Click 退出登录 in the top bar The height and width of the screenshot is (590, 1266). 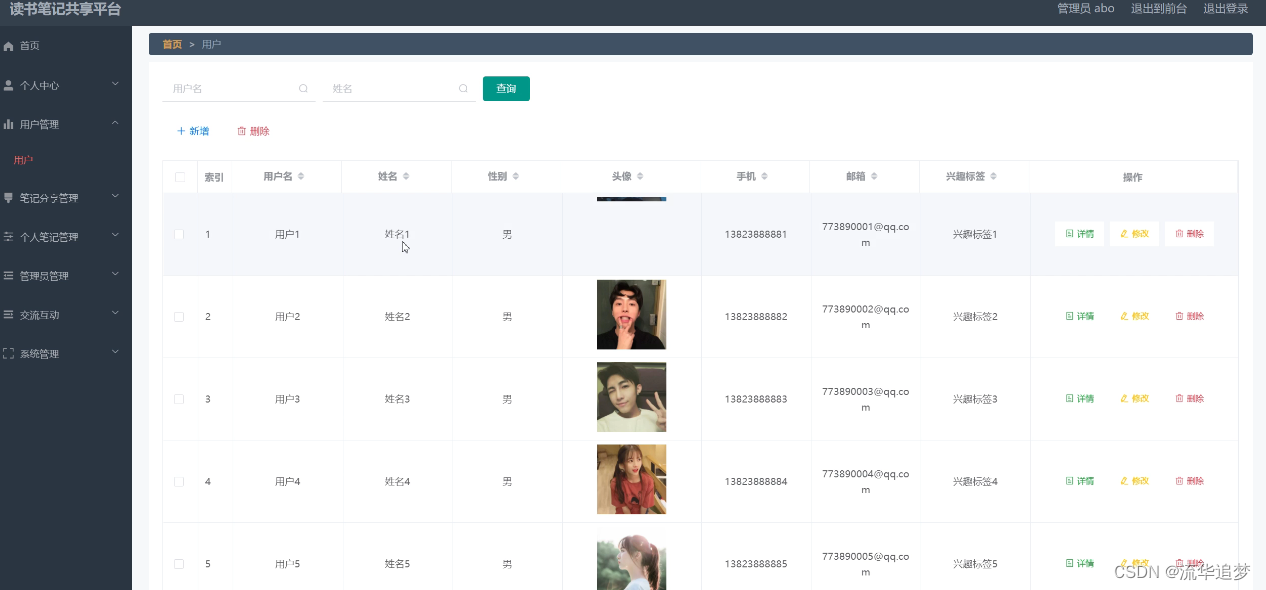pos(1226,8)
